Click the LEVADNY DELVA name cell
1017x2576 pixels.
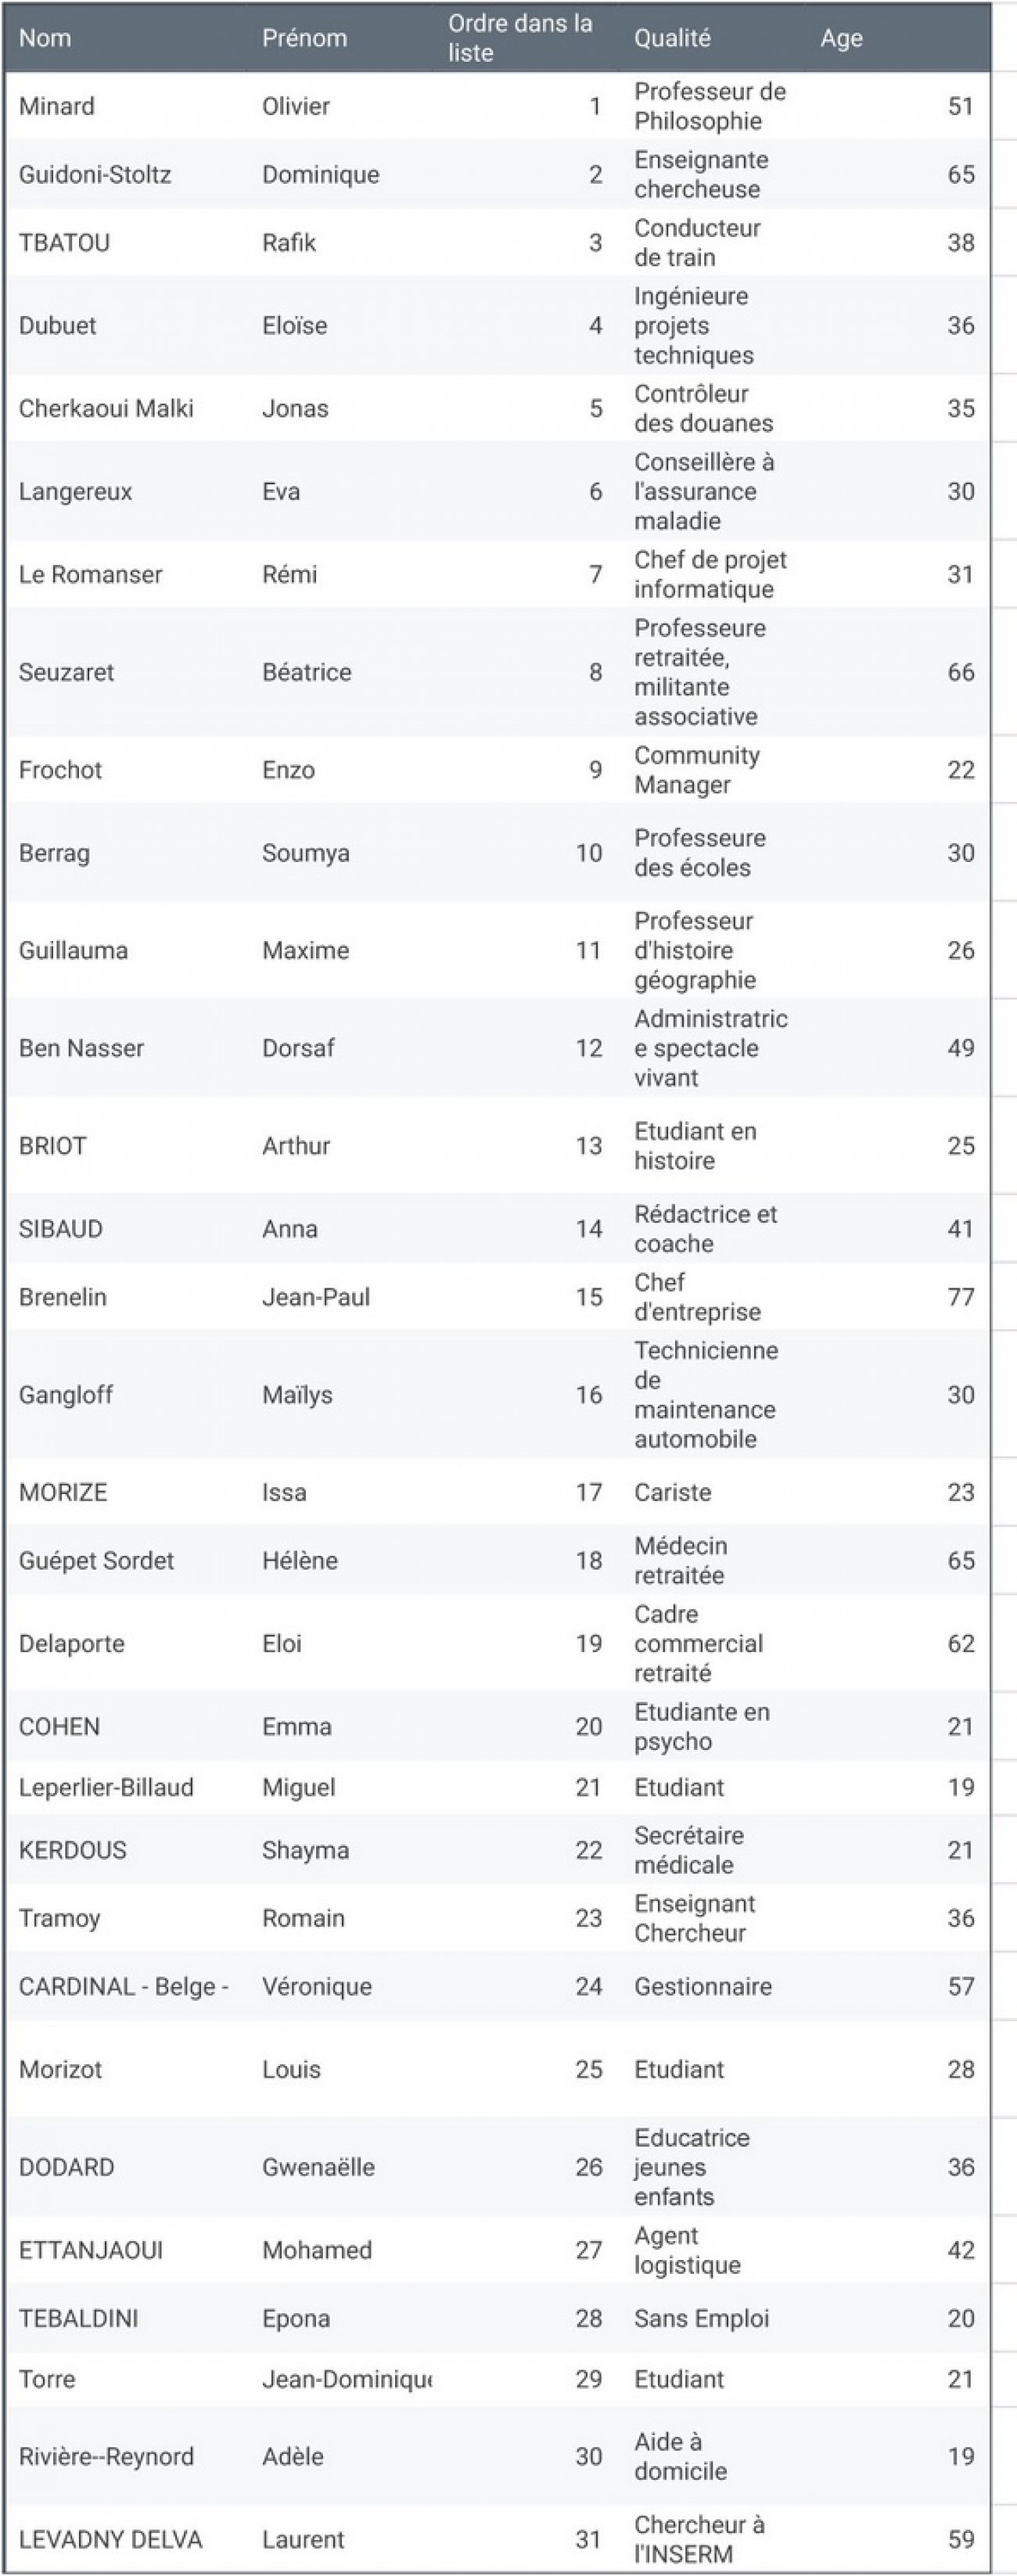(x=110, y=2539)
